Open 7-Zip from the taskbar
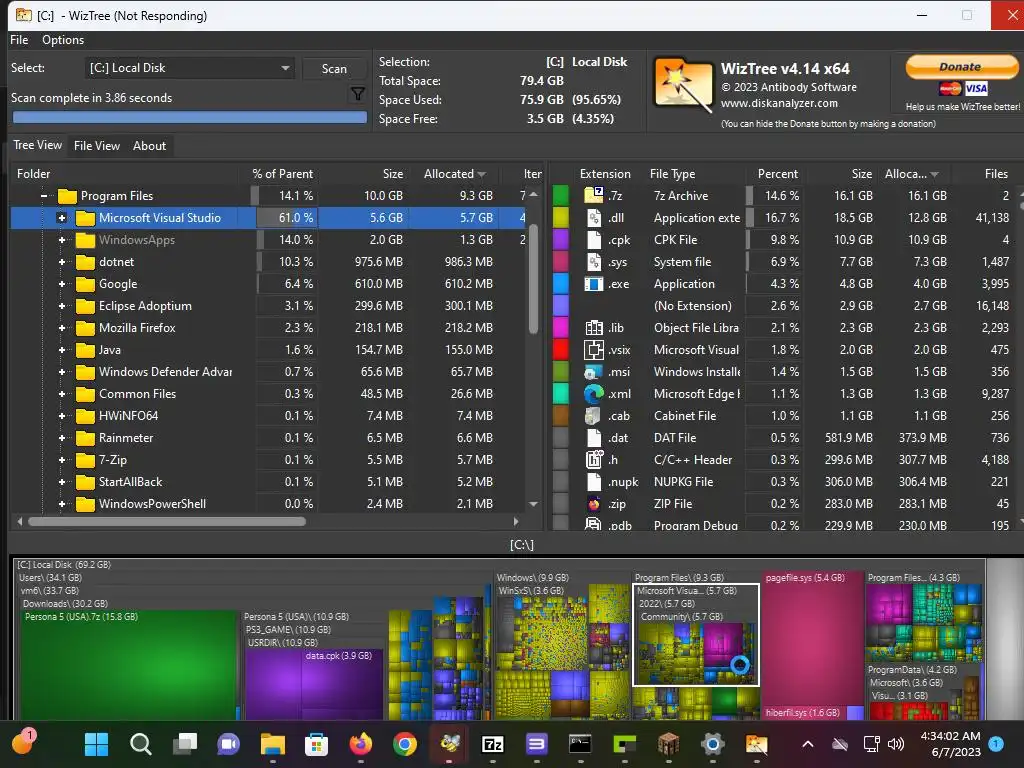Screen dimensions: 1024x768 coord(492,744)
